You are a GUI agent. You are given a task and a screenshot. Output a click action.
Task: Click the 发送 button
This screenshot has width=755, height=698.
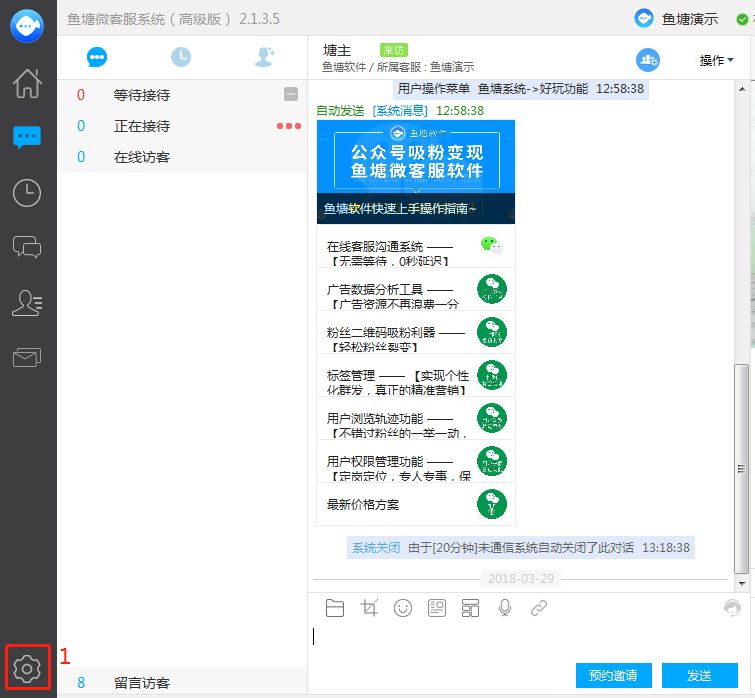tap(700, 675)
